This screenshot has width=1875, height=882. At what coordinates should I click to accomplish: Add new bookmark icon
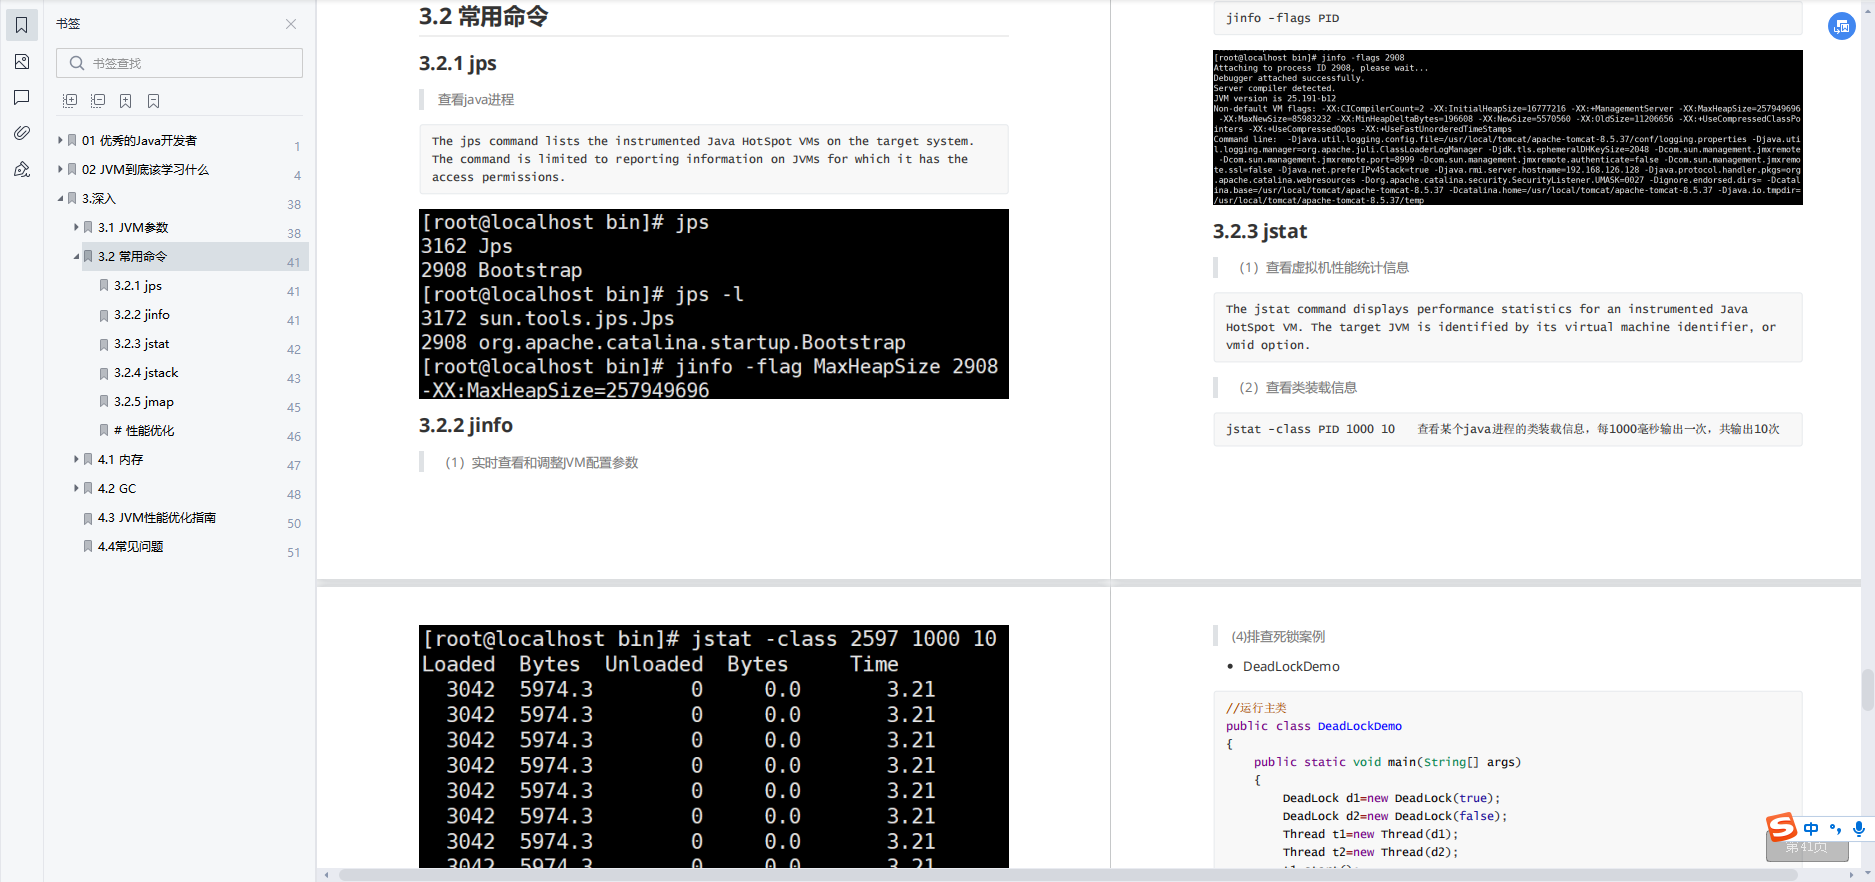point(126,101)
